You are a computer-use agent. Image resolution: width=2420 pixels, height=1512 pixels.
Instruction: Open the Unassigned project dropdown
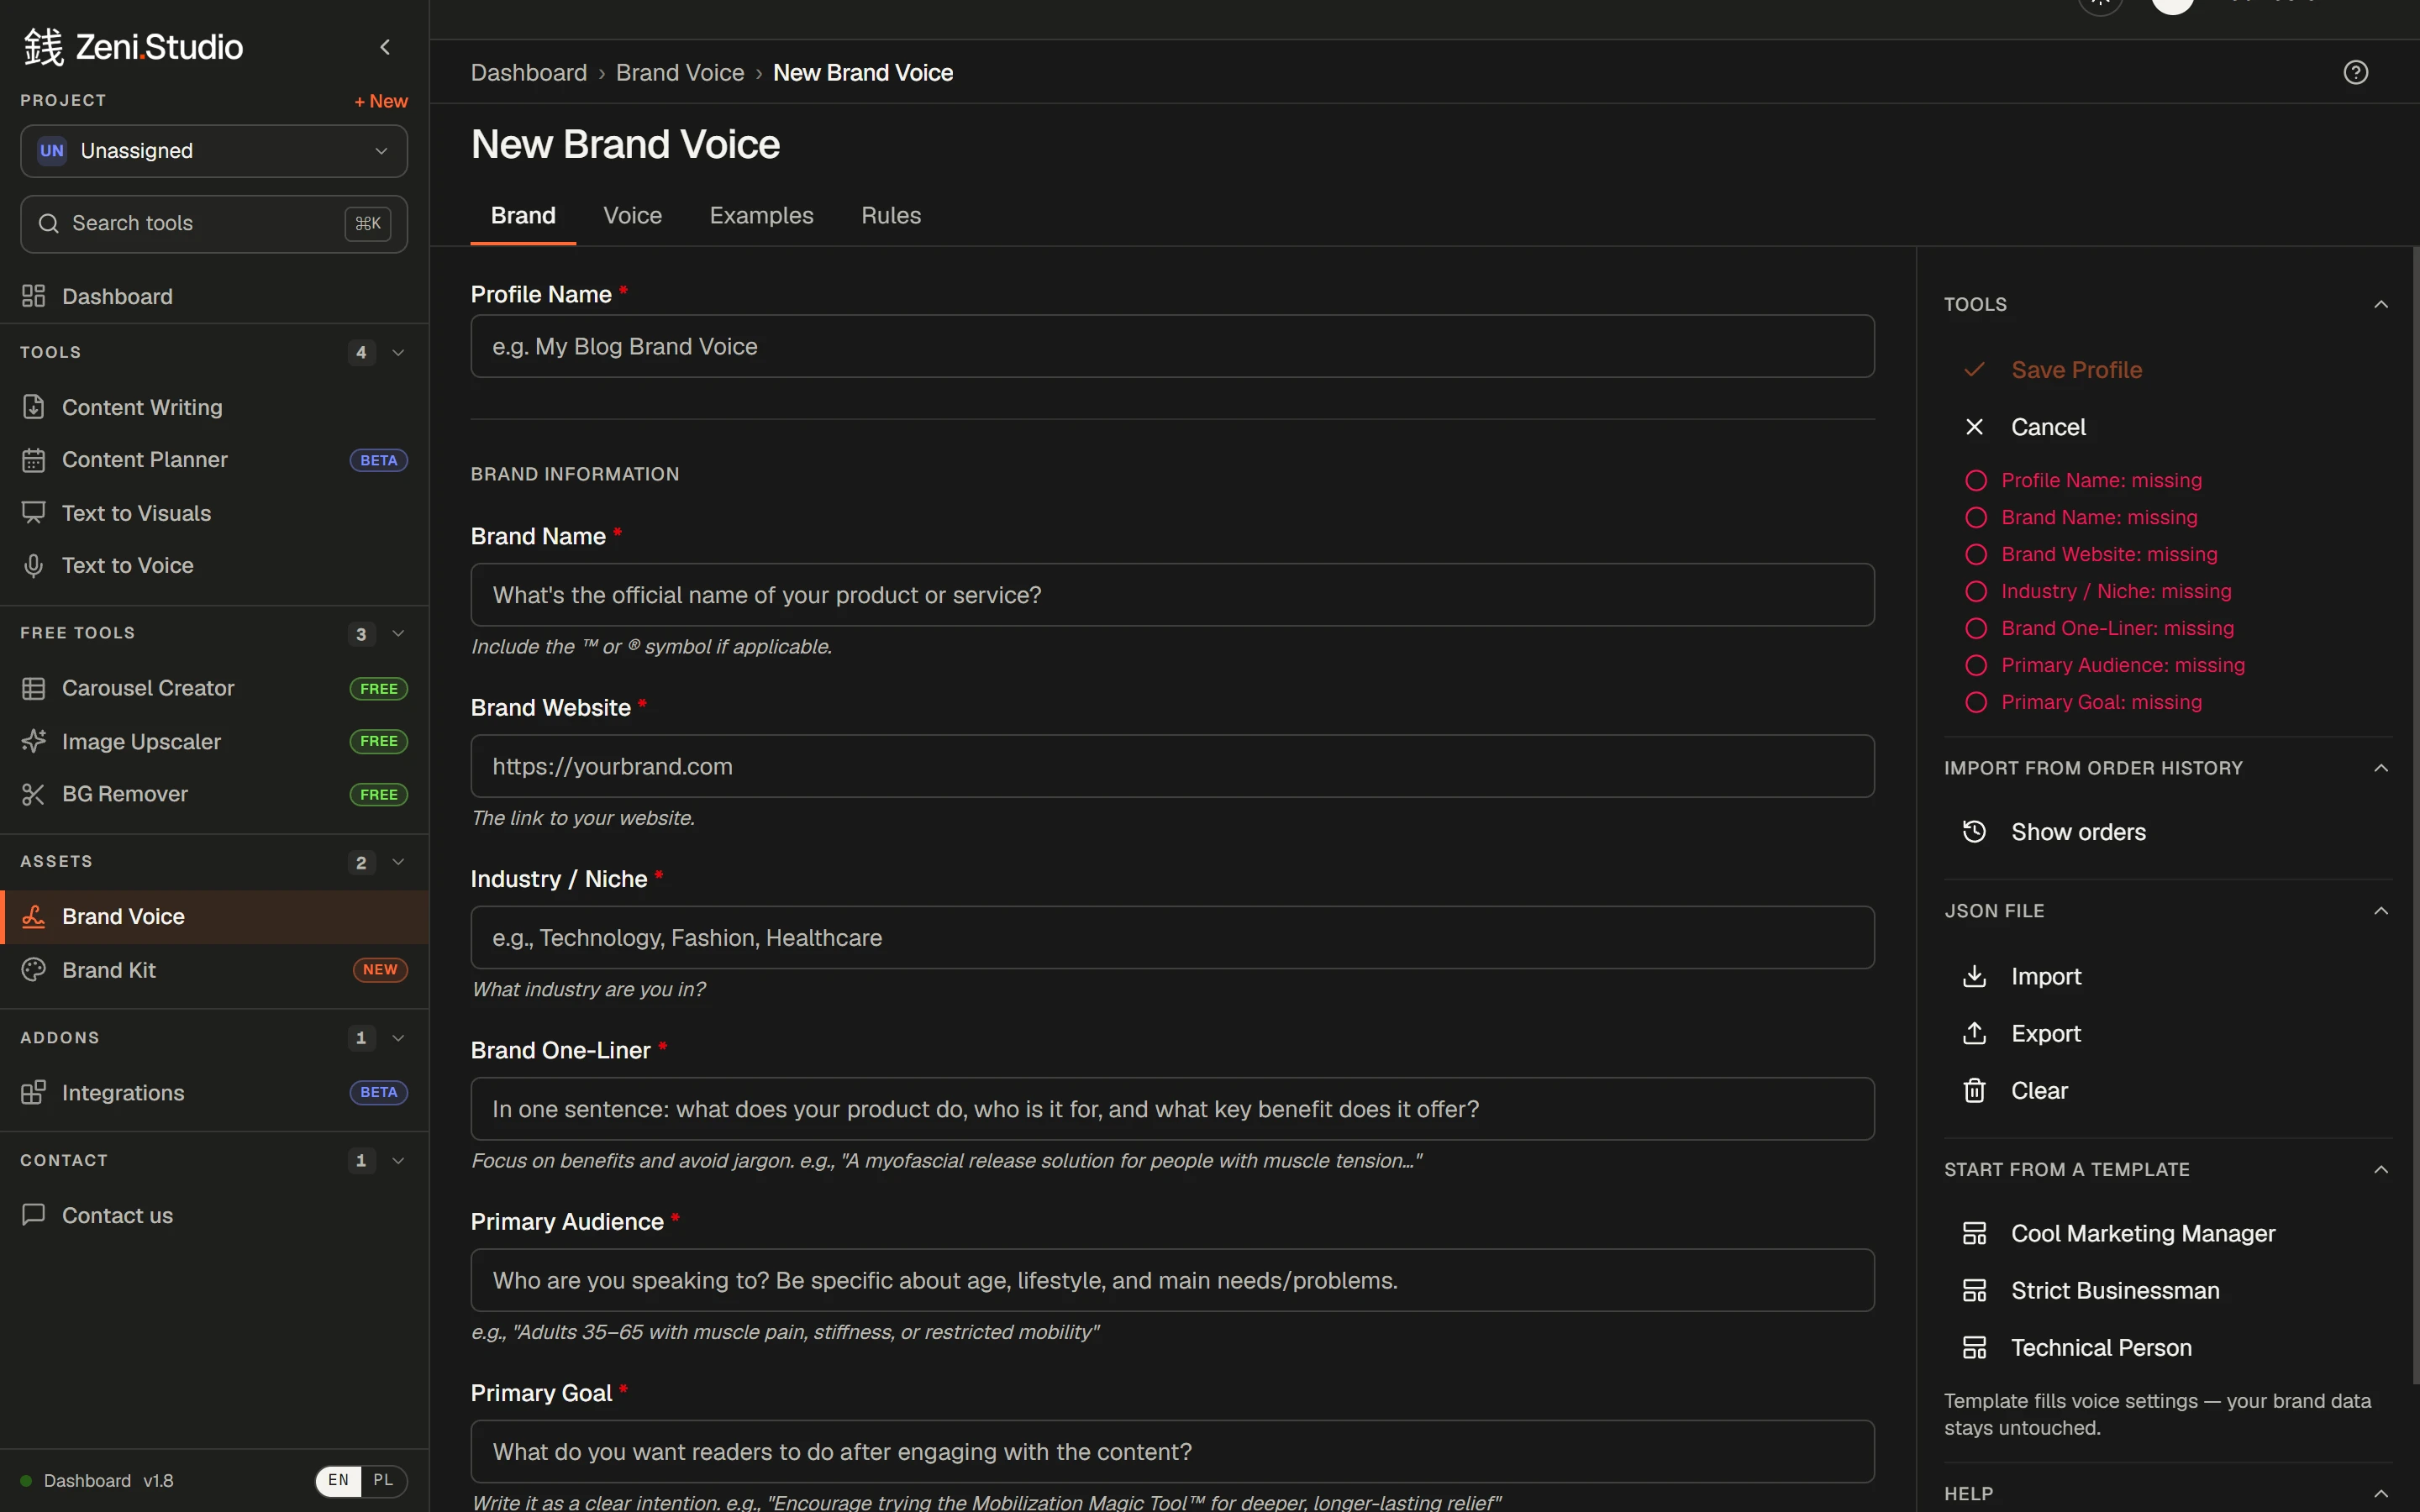(x=214, y=151)
